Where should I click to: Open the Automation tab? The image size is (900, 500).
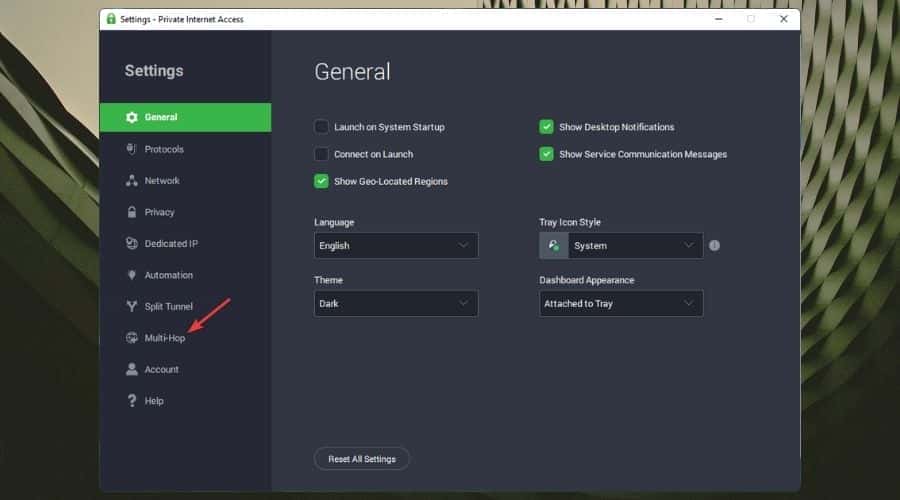click(x=185, y=275)
